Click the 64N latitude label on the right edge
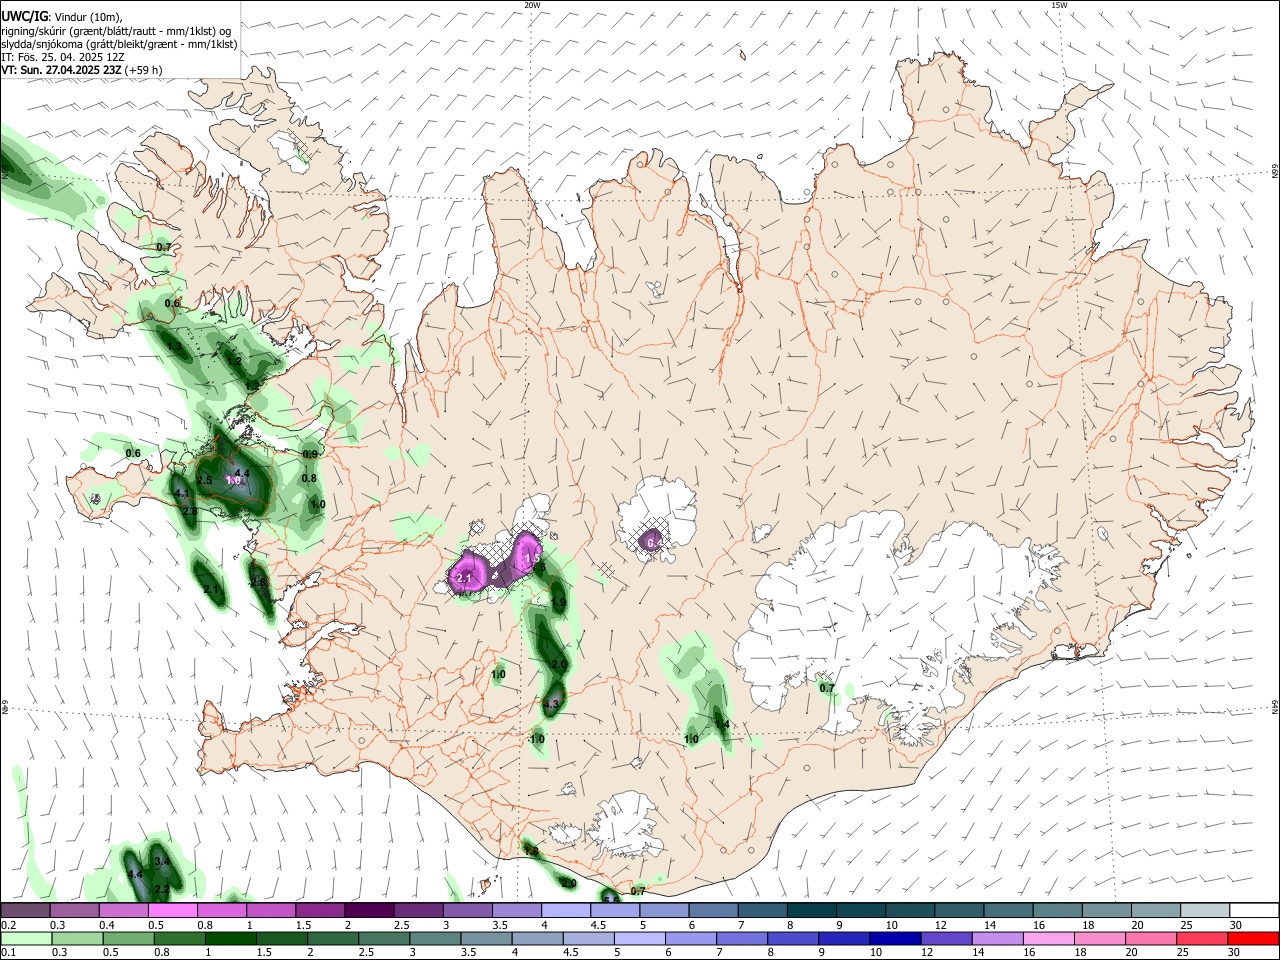This screenshot has height=960, width=1280. pyautogui.click(x=1275, y=706)
